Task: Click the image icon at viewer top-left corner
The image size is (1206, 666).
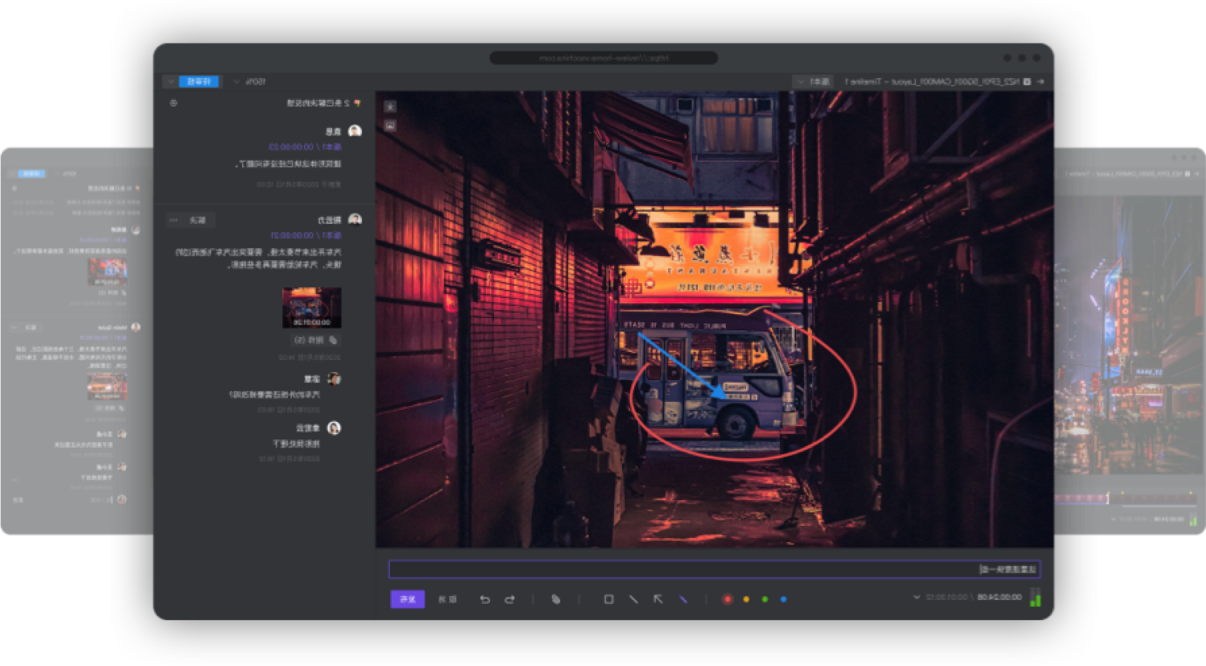Action: tap(390, 125)
